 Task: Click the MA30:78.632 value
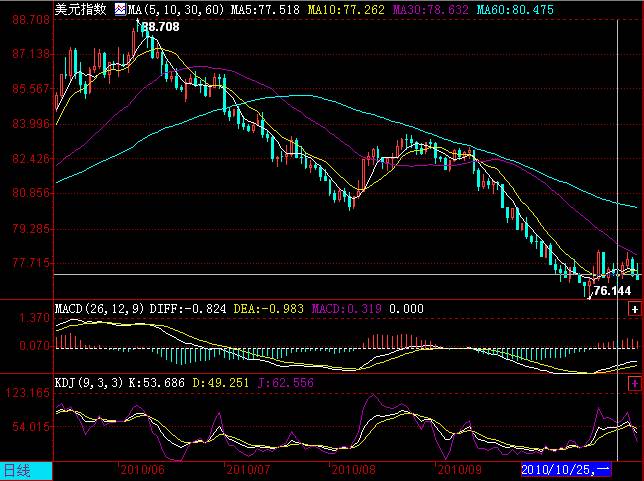coord(430,9)
